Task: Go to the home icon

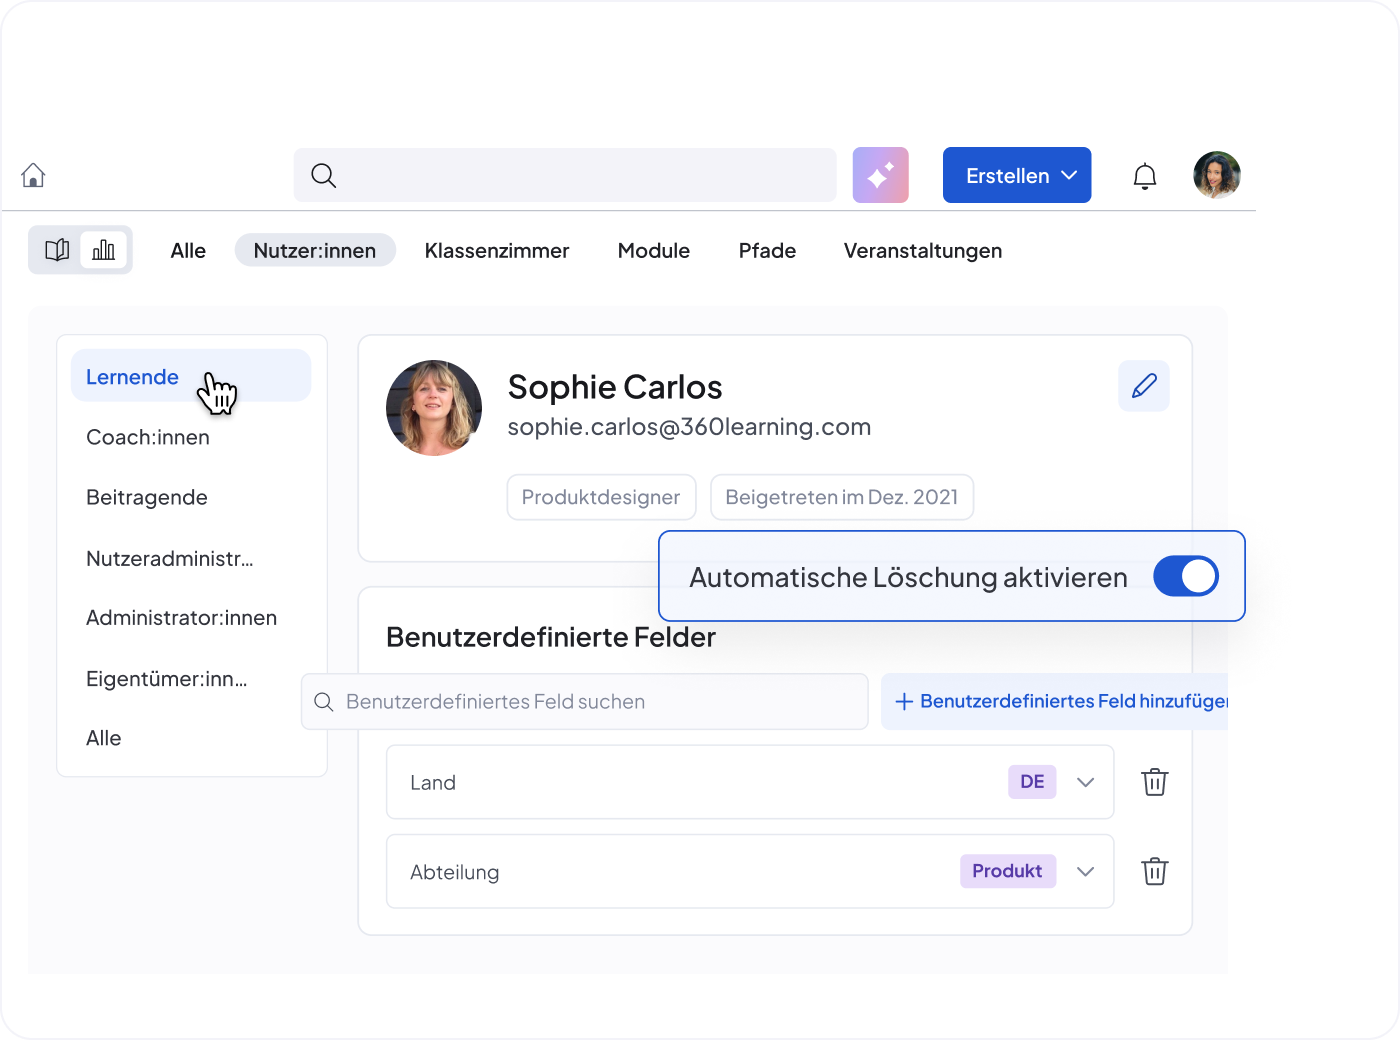Action: pyautogui.click(x=33, y=175)
